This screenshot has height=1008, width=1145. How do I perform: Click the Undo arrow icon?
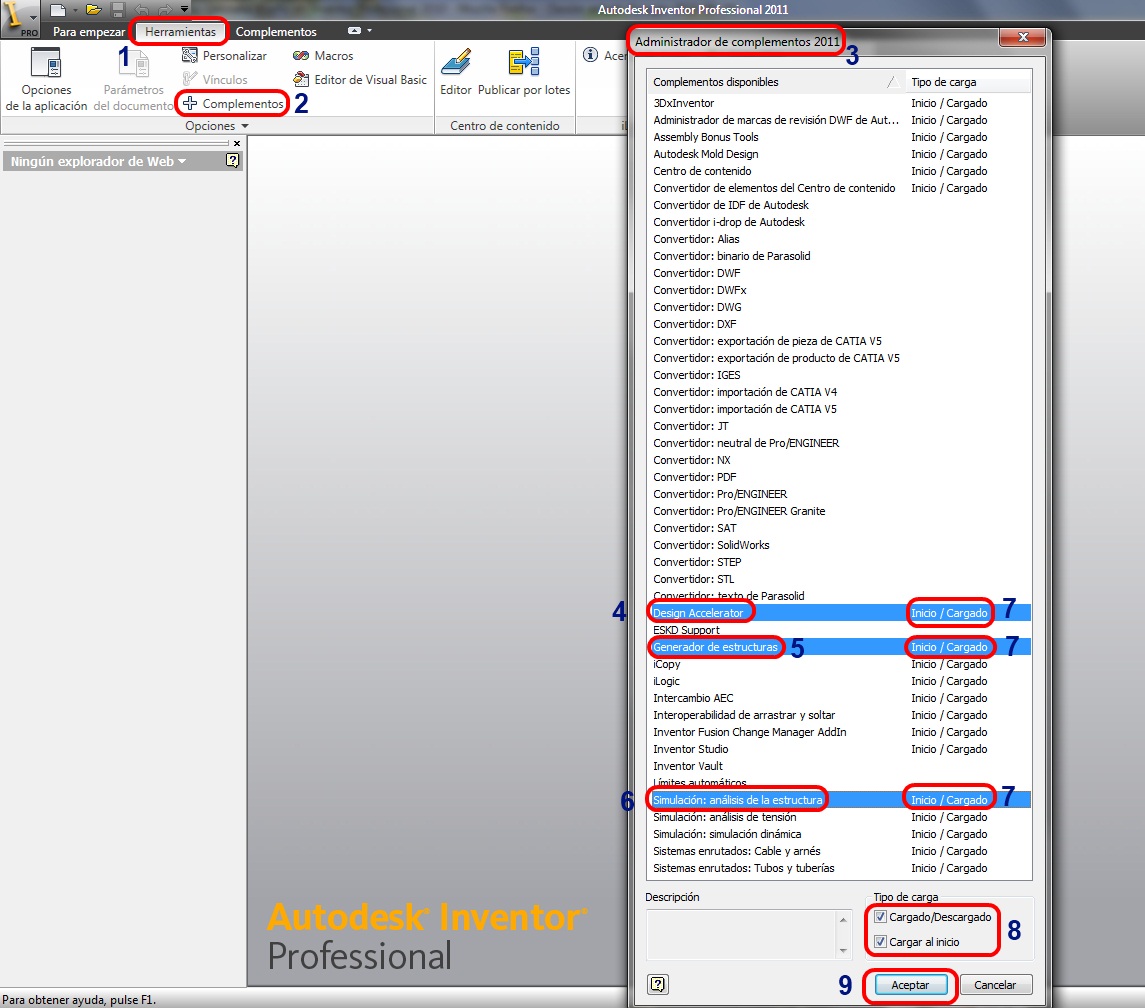point(142,10)
